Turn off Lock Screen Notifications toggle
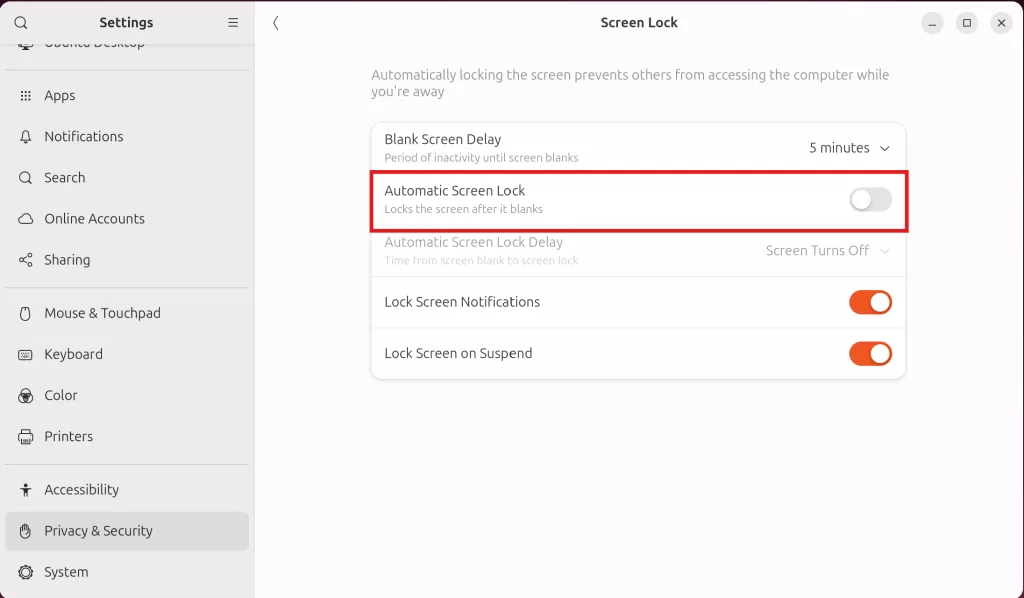Viewport: 1024px width, 598px height. pos(870,302)
